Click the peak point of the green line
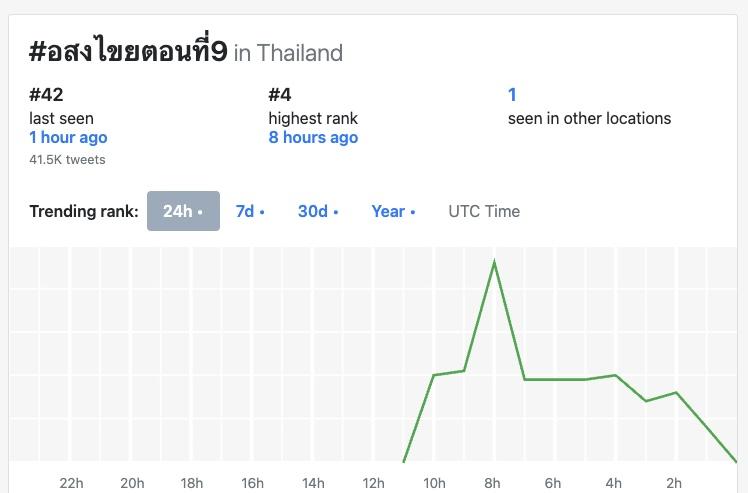This screenshot has height=493, width=748. pos(494,262)
